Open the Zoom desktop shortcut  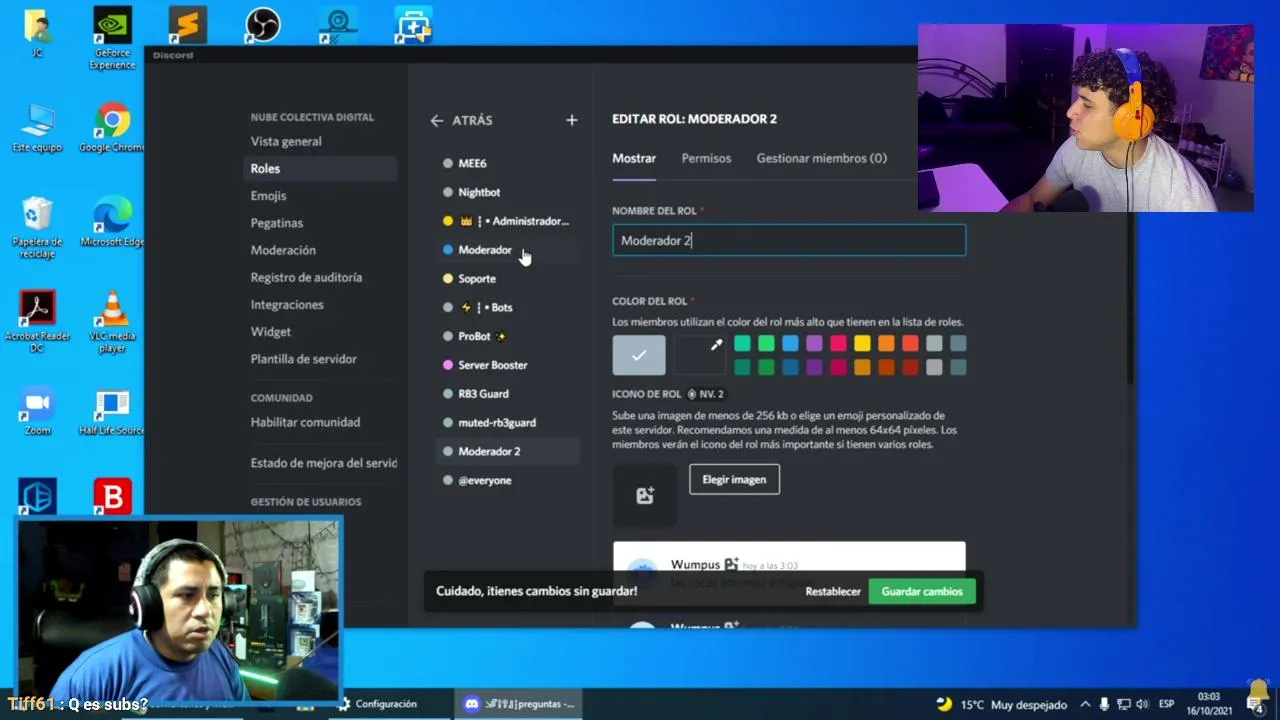pos(37,411)
